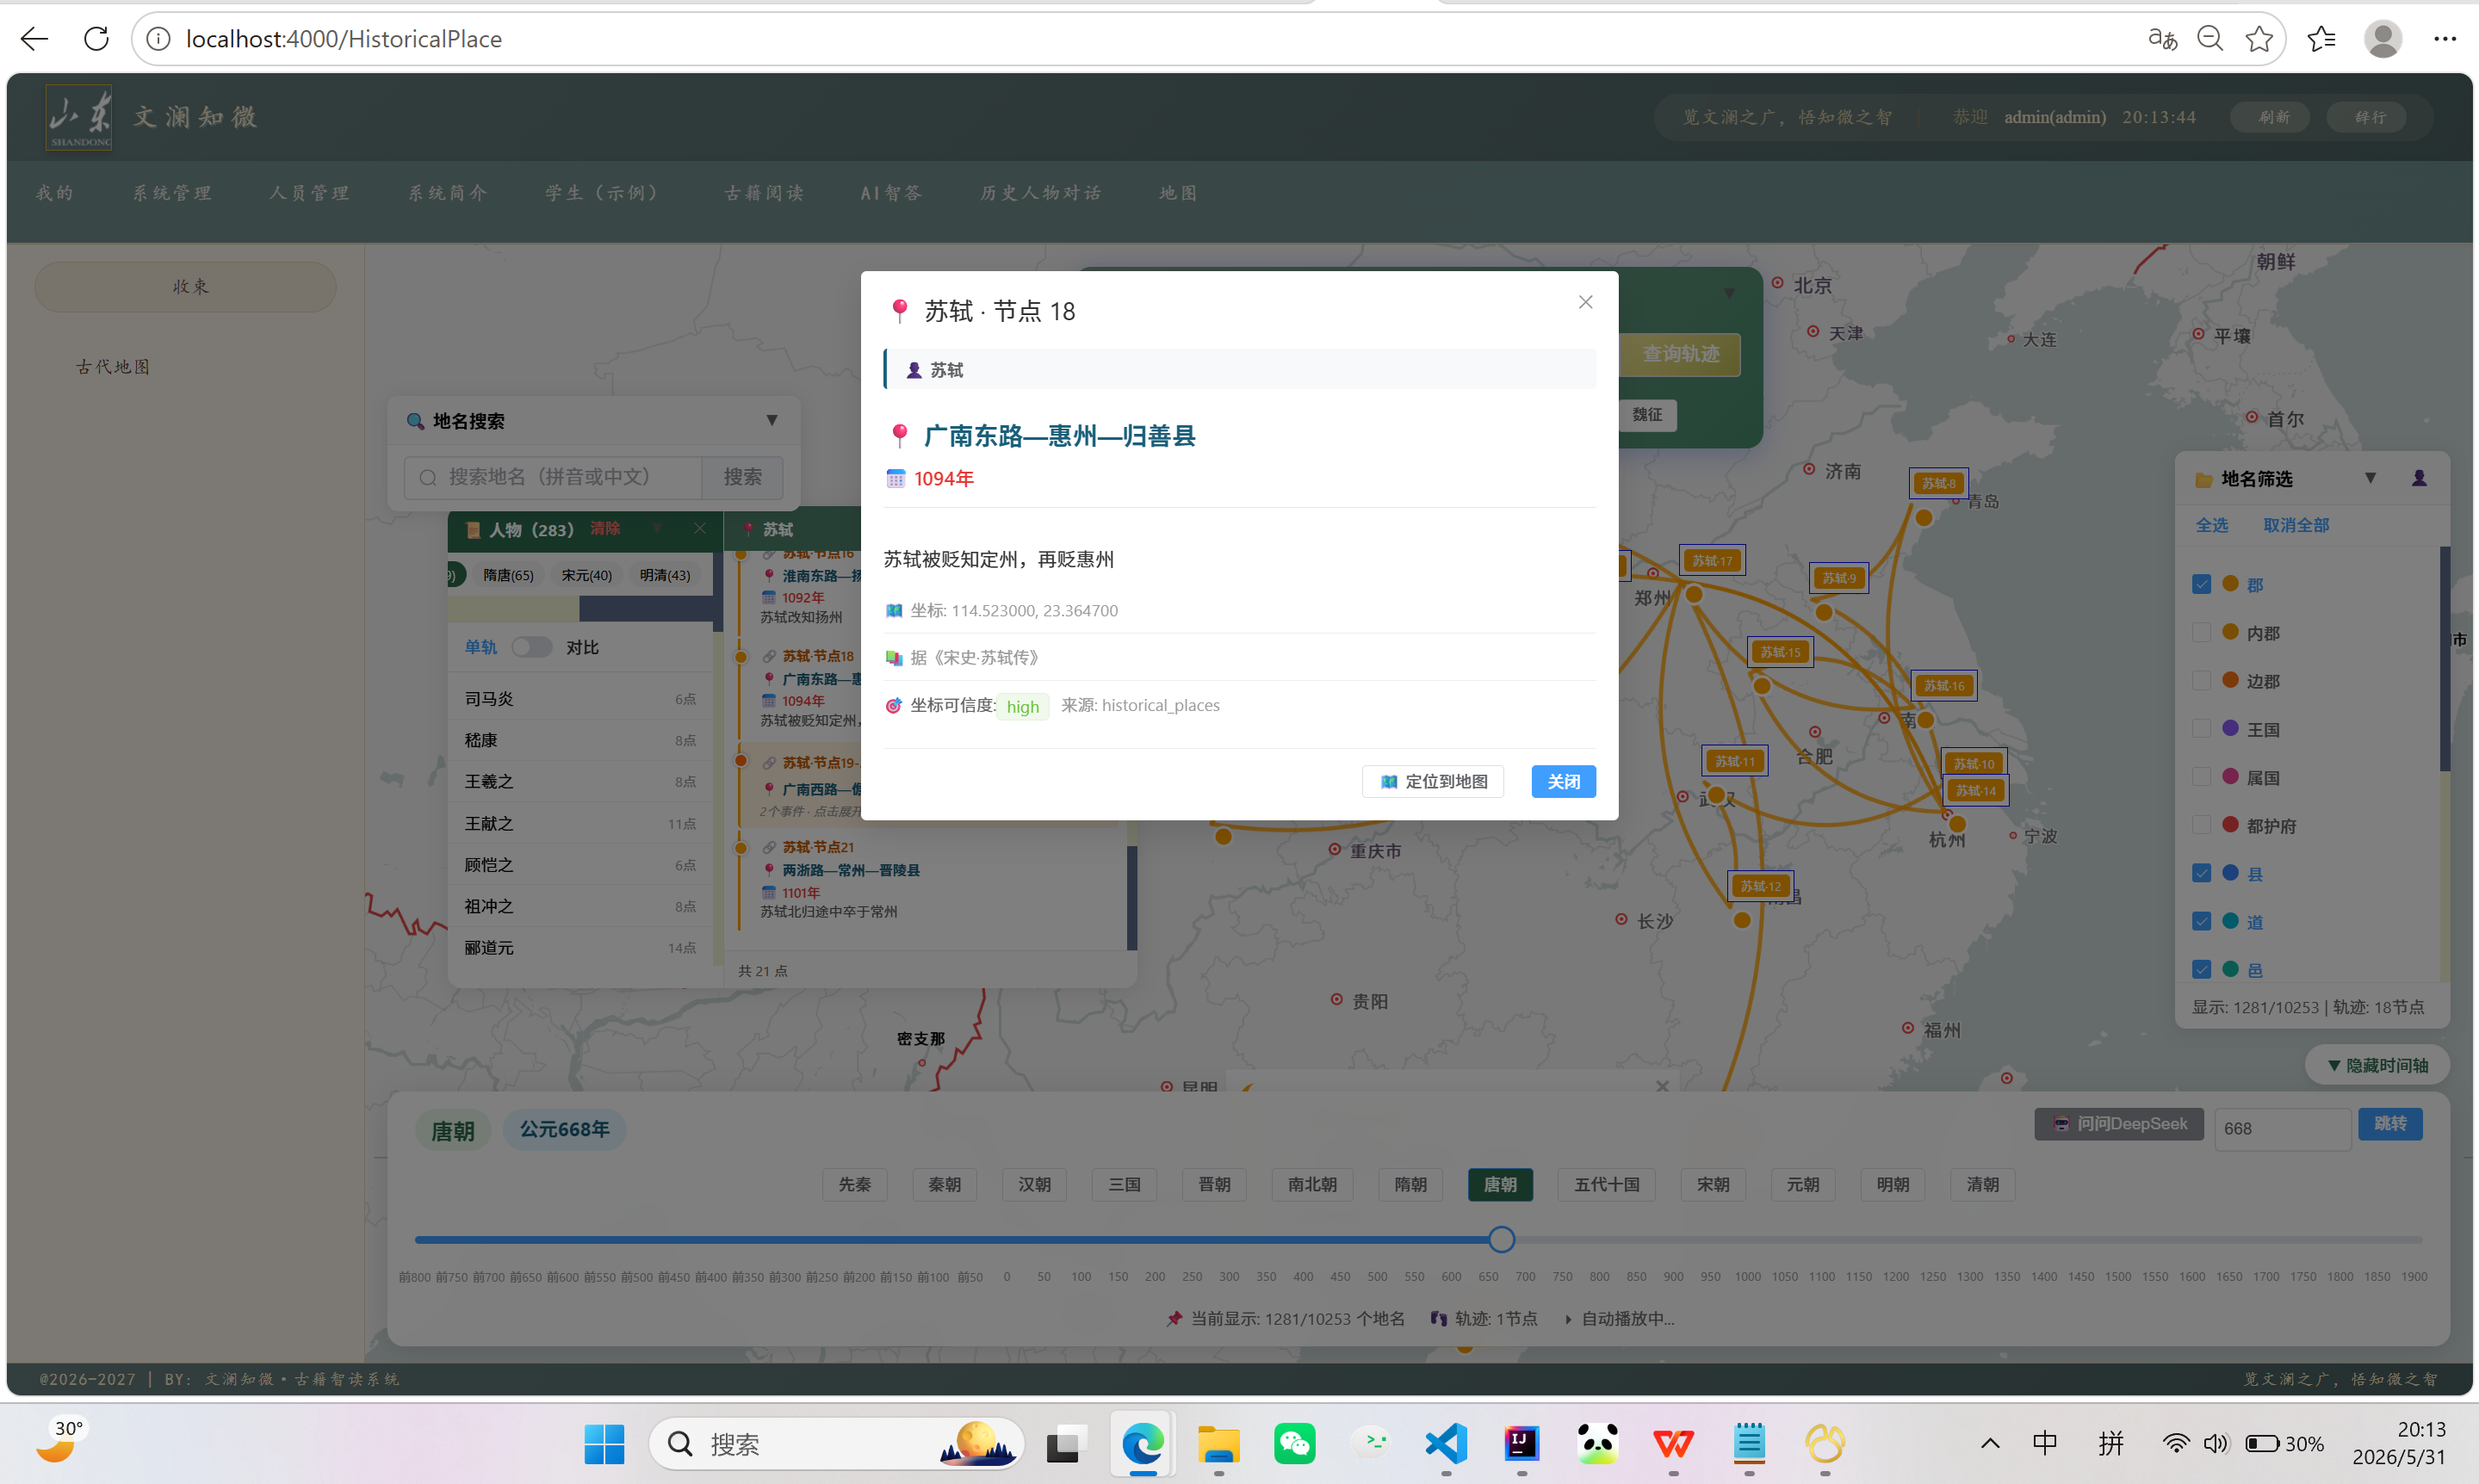Open File Explorer from the taskbar

coord(1218,1444)
